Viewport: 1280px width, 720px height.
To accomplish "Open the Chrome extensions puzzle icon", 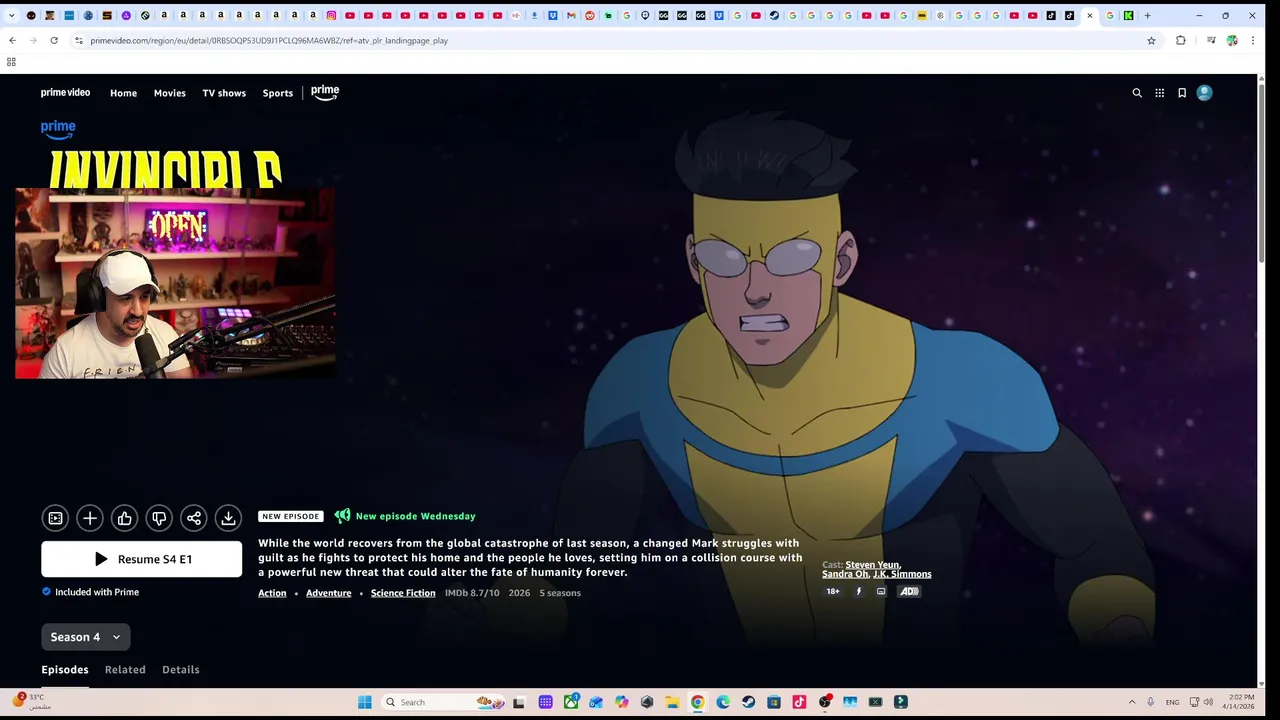I will coord(1181,40).
